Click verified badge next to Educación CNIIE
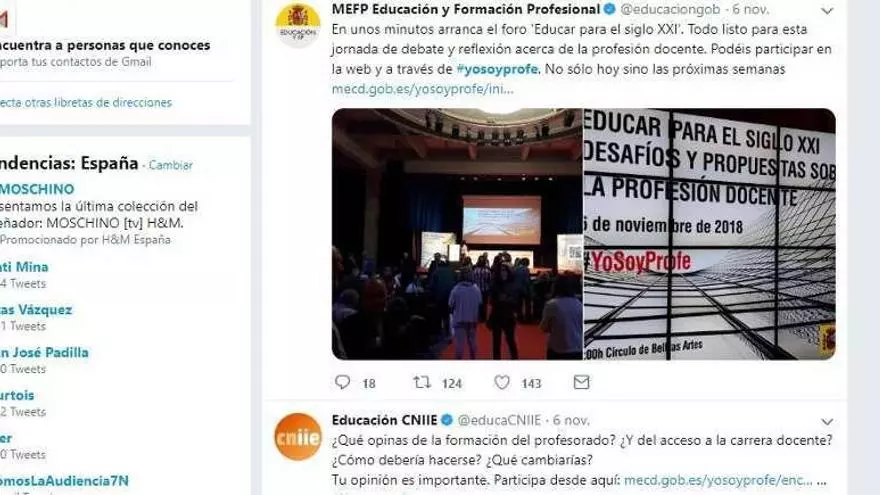Viewport: 880px width, 495px height. [x=447, y=420]
